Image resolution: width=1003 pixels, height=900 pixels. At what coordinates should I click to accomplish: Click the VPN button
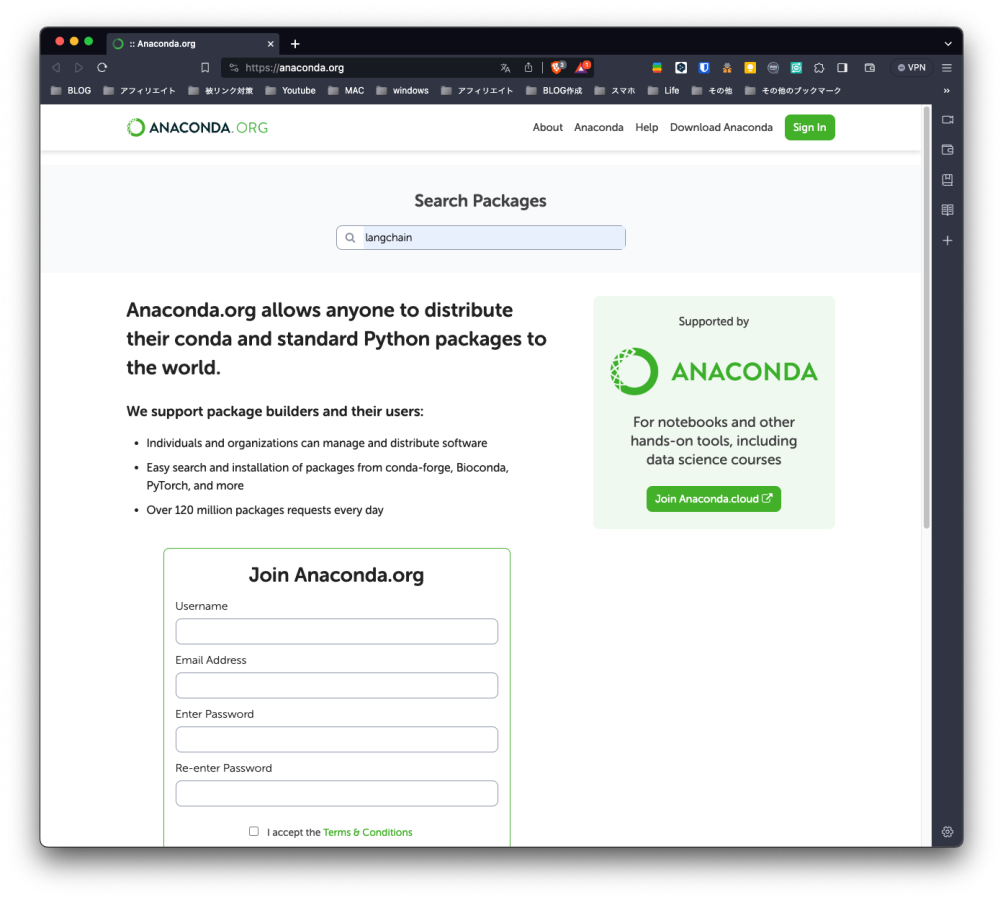(x=912, y=68)
